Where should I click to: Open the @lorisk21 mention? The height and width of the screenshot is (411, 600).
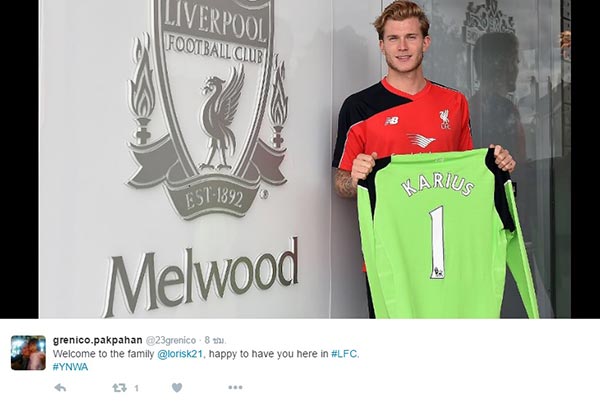point(180,354)
